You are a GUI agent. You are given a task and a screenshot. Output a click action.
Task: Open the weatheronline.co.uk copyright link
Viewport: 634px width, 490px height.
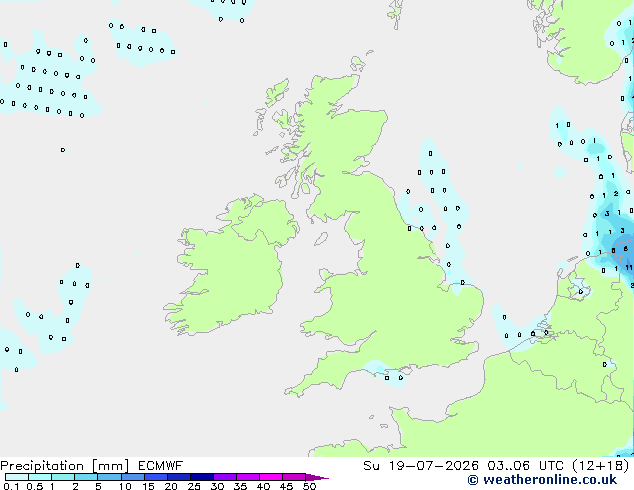542,480
